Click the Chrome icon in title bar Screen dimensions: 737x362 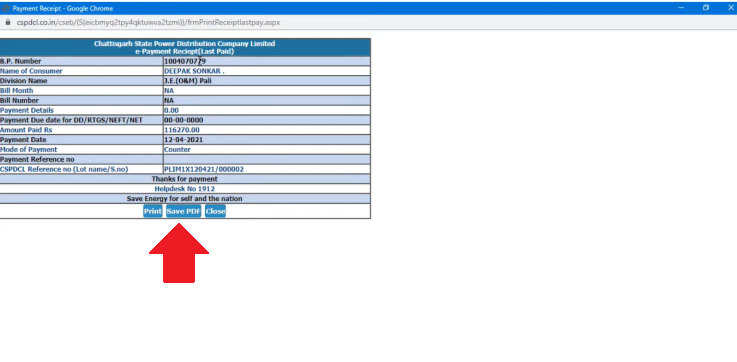coord(5,8)
